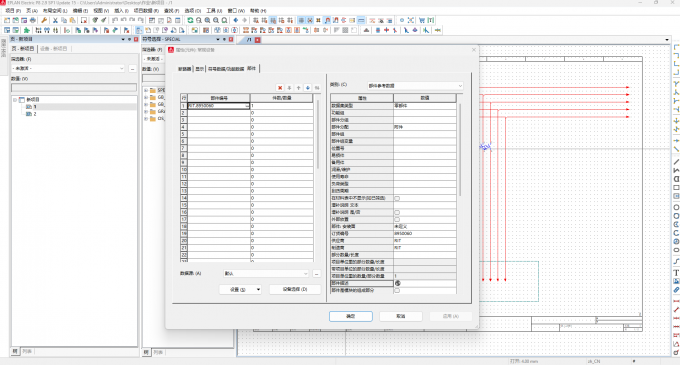The image size is (680, 365).
Task: Click the first new project icon in the toolbar
Action: [7, 20]
